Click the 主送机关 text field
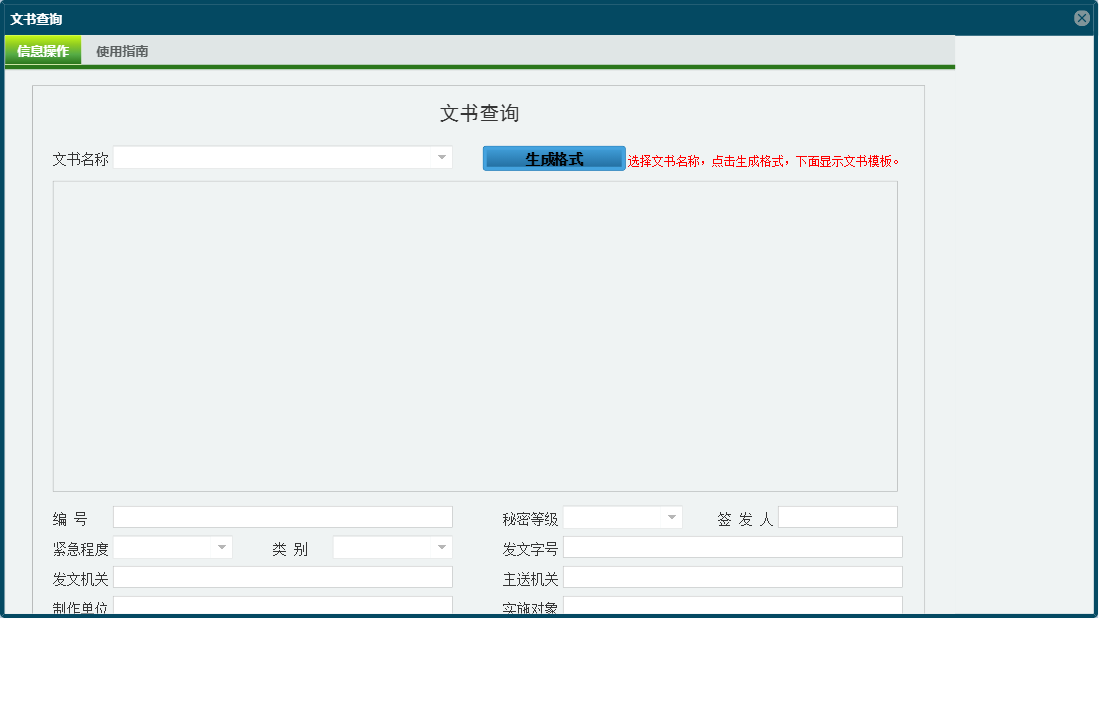The height and width of the screenshot is (707, 1099). (x=733, y=576)
